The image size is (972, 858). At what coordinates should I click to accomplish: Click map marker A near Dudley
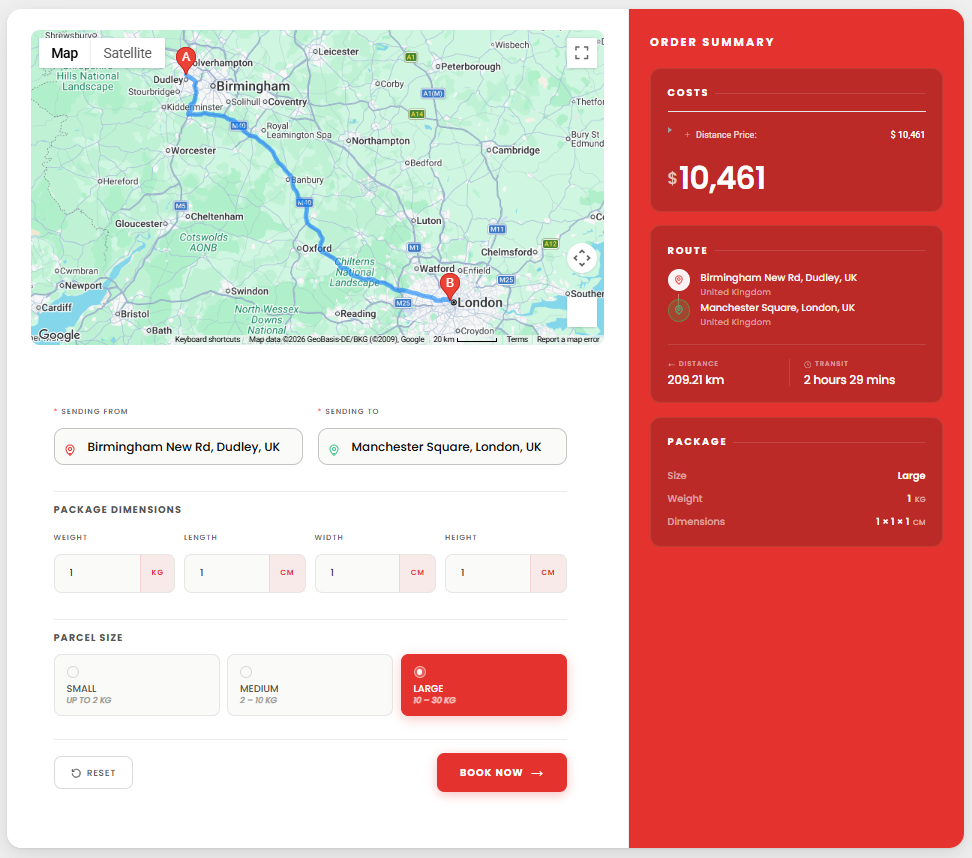coord(185,60)
